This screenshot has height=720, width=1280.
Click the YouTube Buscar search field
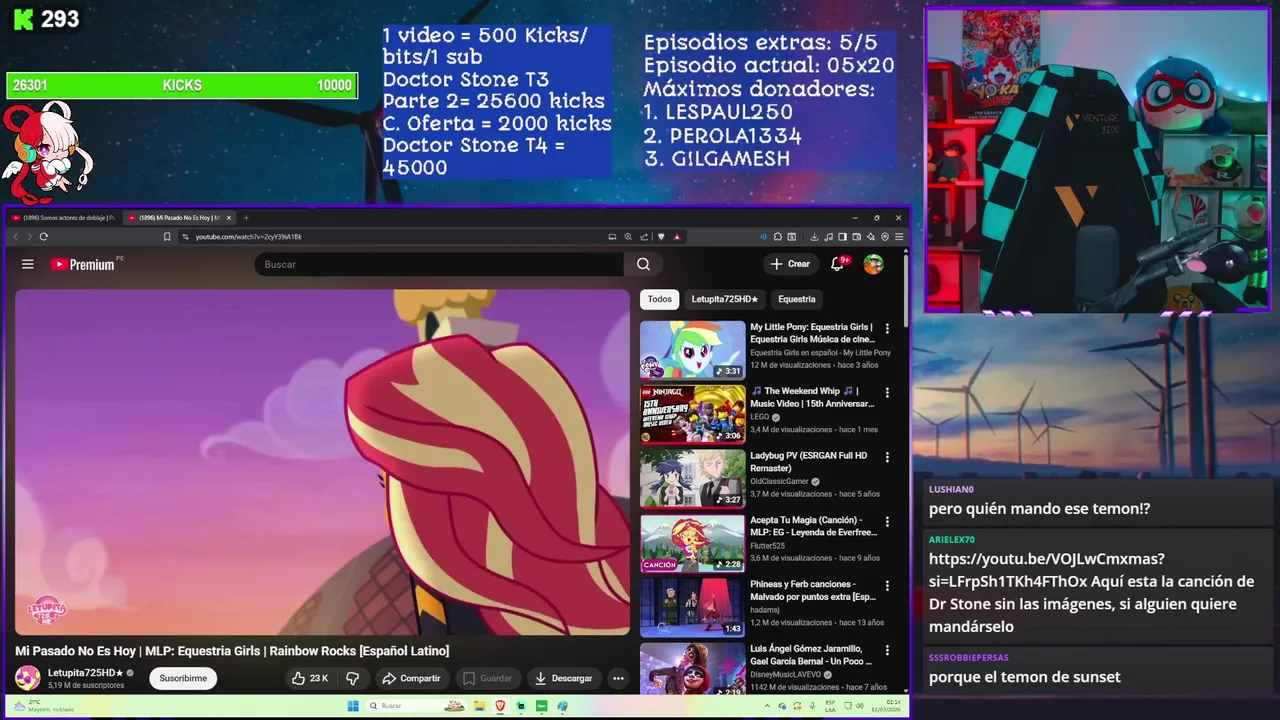pyautogui.click(x=440, y=264)
